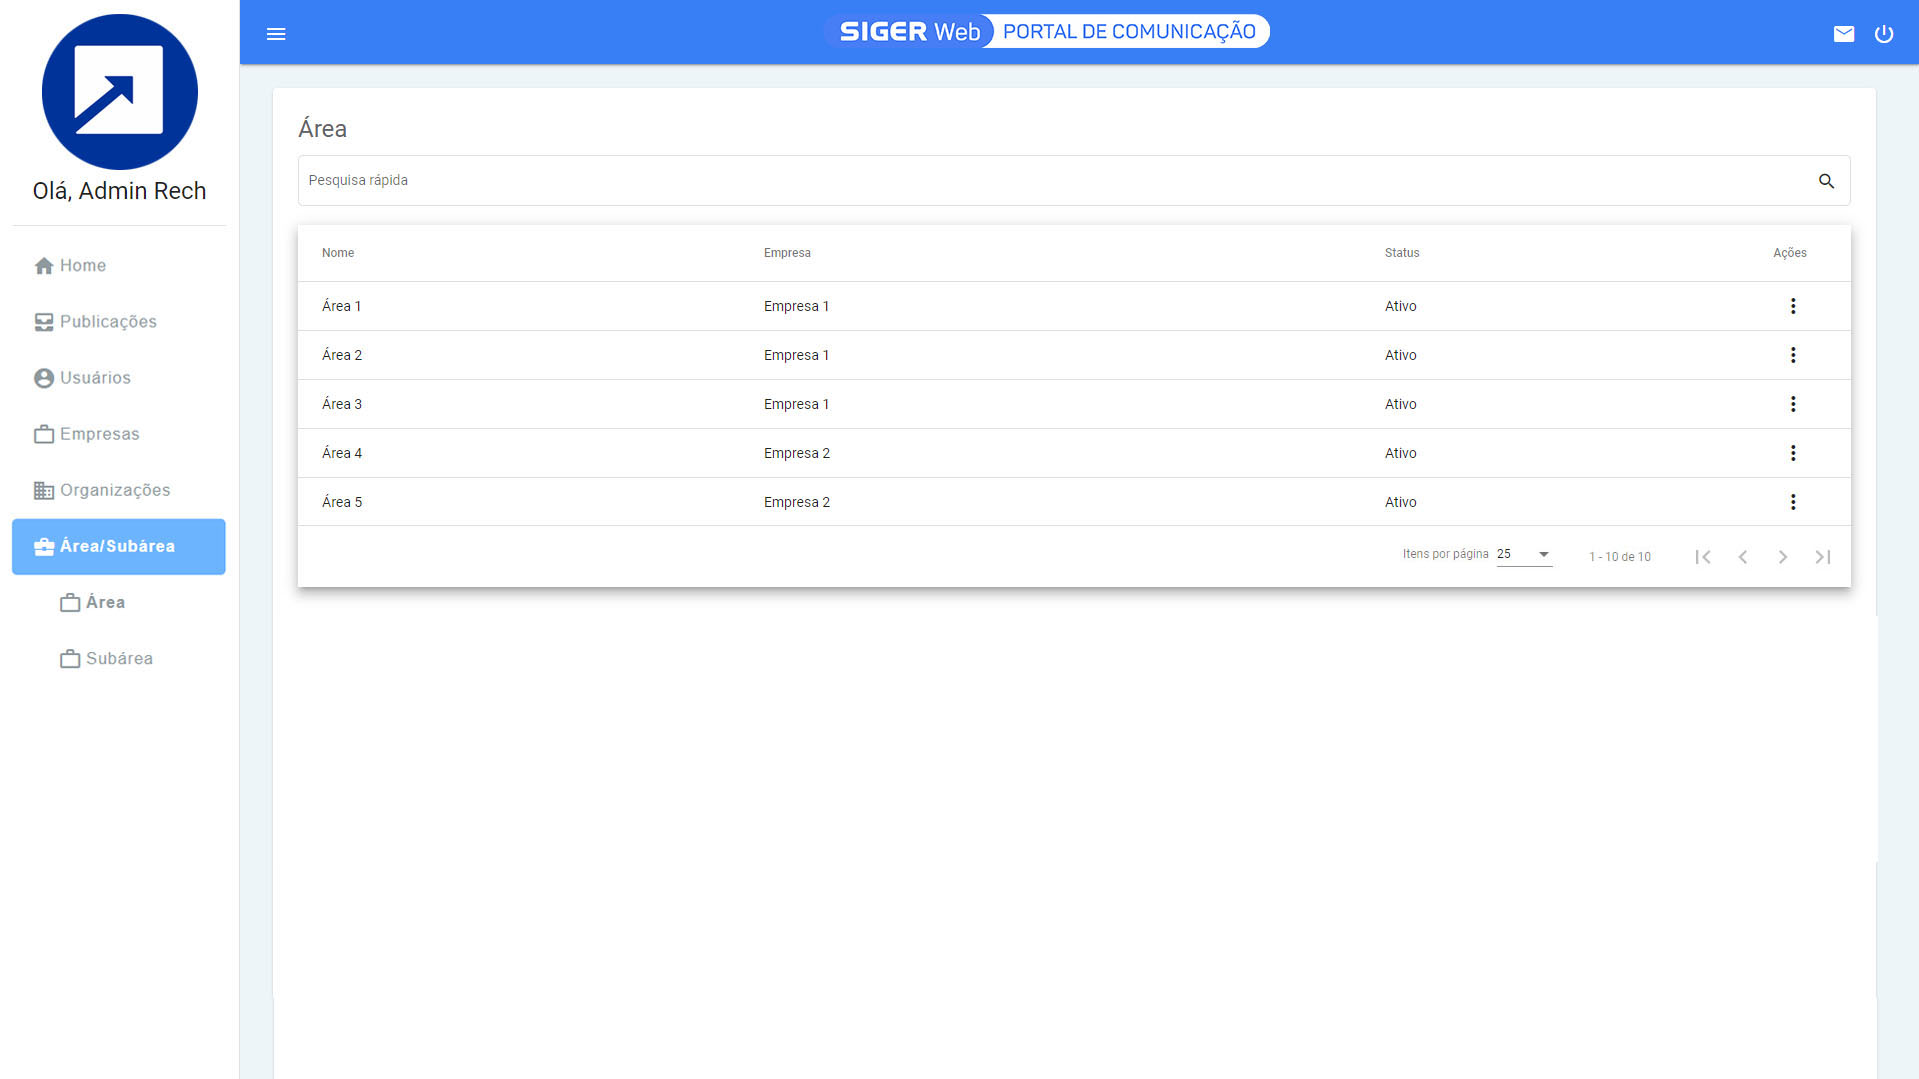Click the search magnifier icon
The width and height of the screenshot is (1919, 1079).
[x=1827, y=181]
